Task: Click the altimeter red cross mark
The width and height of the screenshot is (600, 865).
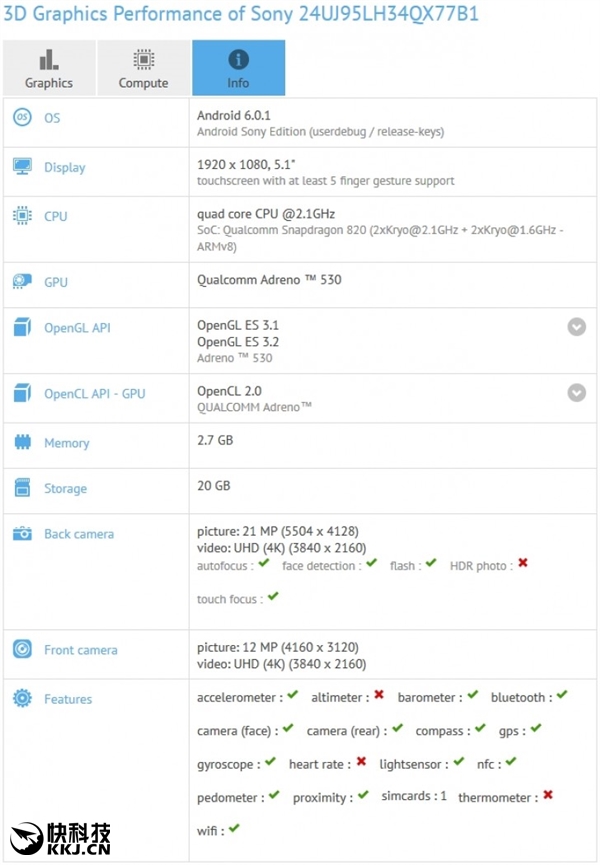Action: tap(379, 695)
